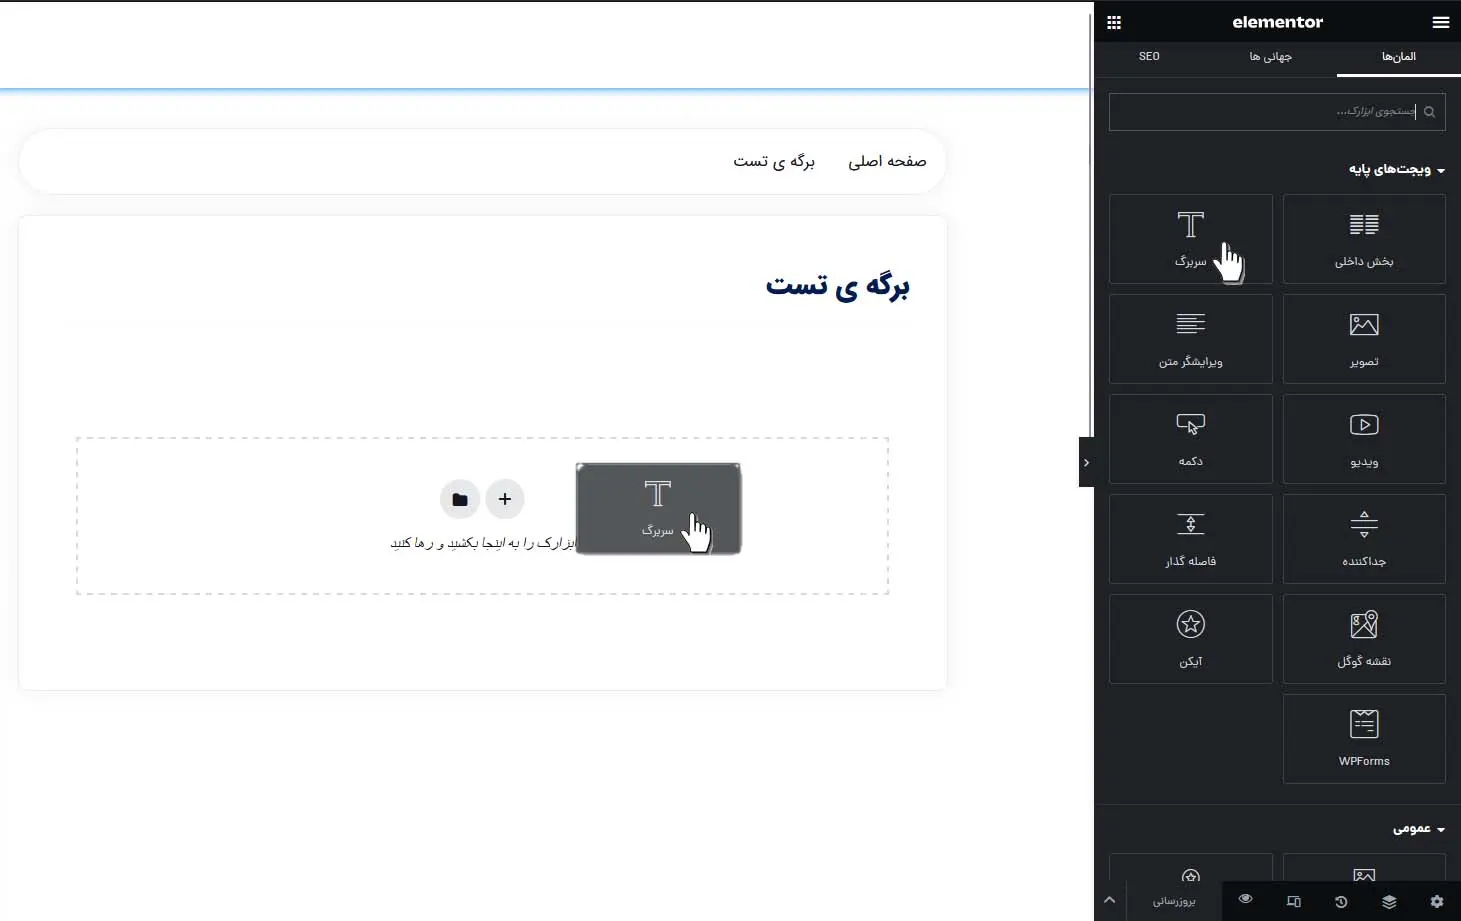Click the add template folder button
Screen dimensions: 1461x921
point(460,499)
